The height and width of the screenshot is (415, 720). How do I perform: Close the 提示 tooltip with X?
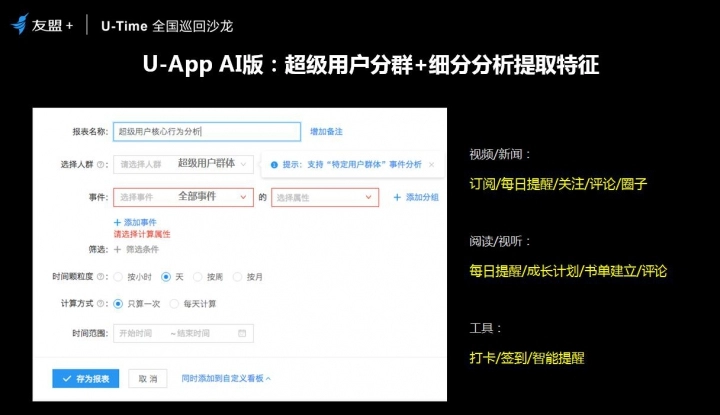point(431,164)
